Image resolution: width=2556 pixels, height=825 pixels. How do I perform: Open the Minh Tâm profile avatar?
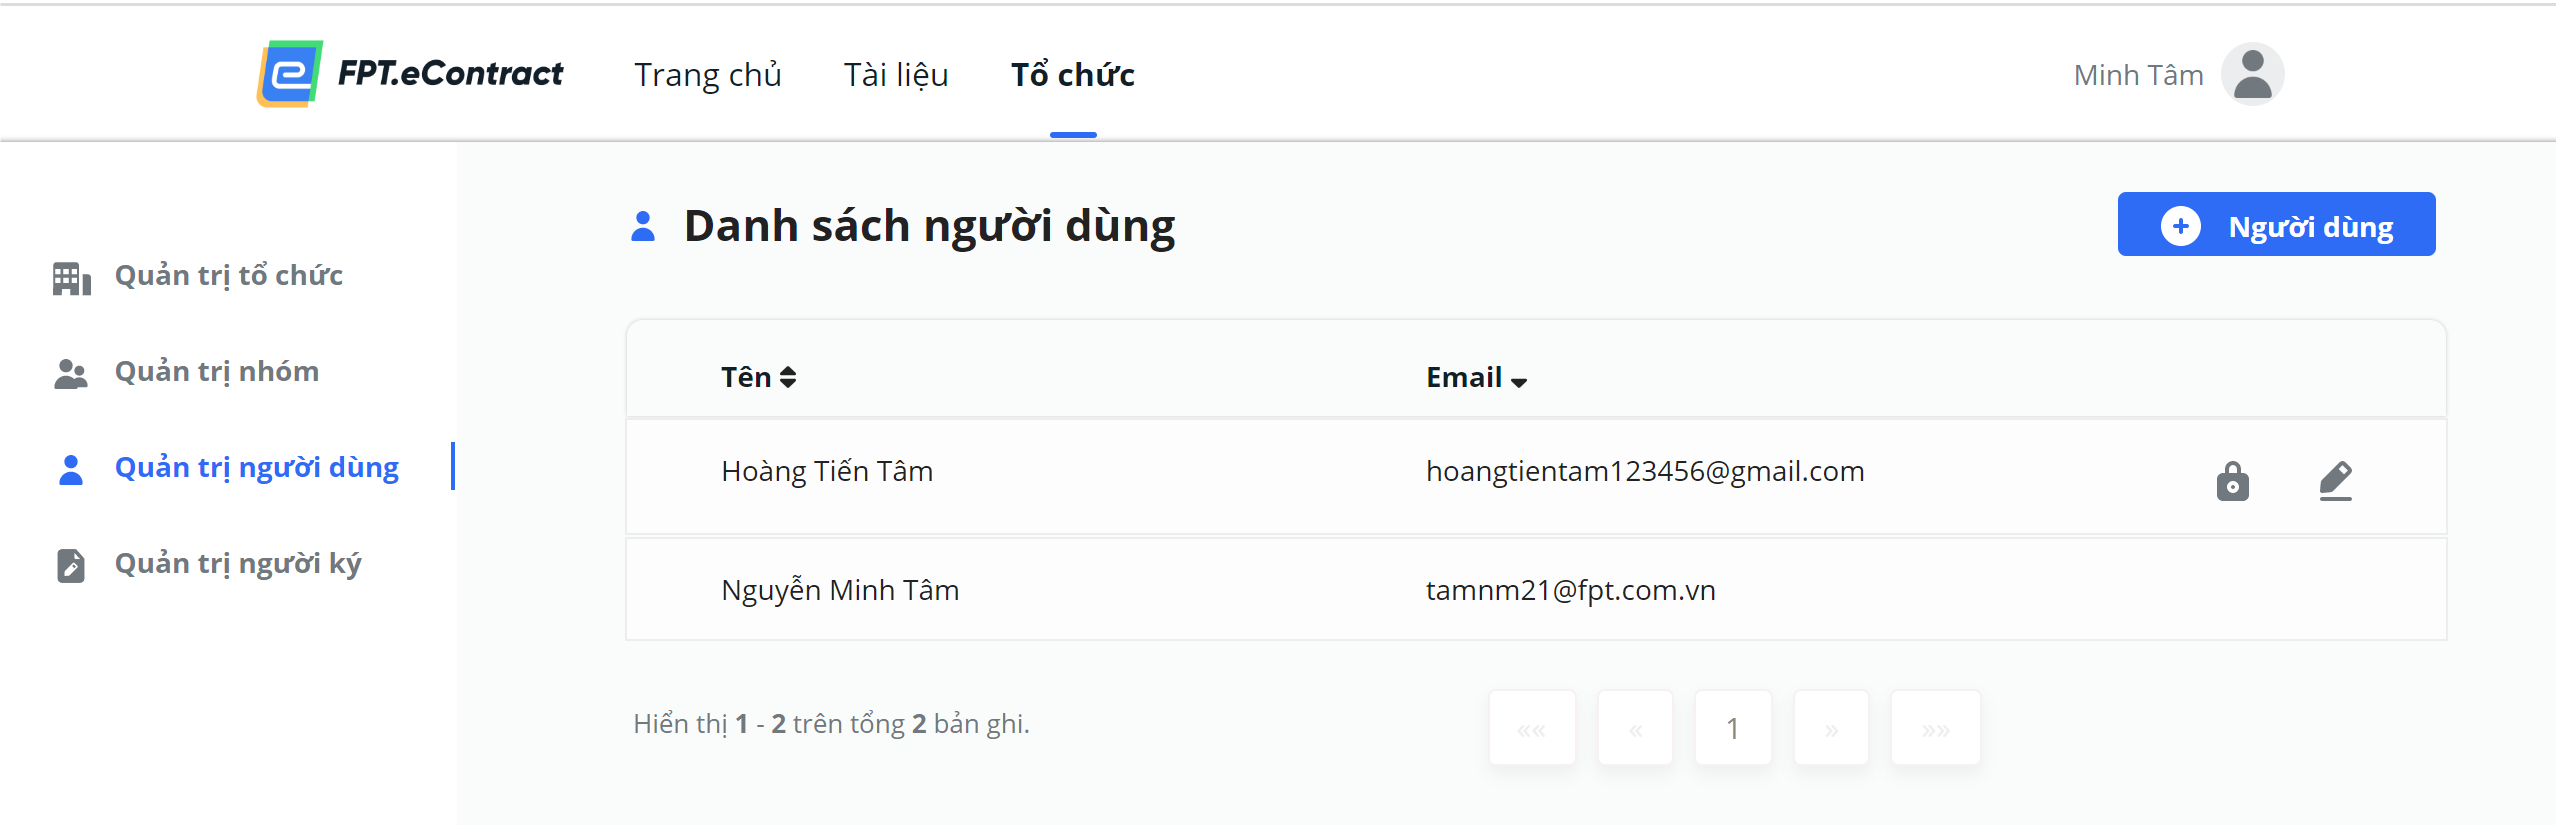pos(2252,74)
